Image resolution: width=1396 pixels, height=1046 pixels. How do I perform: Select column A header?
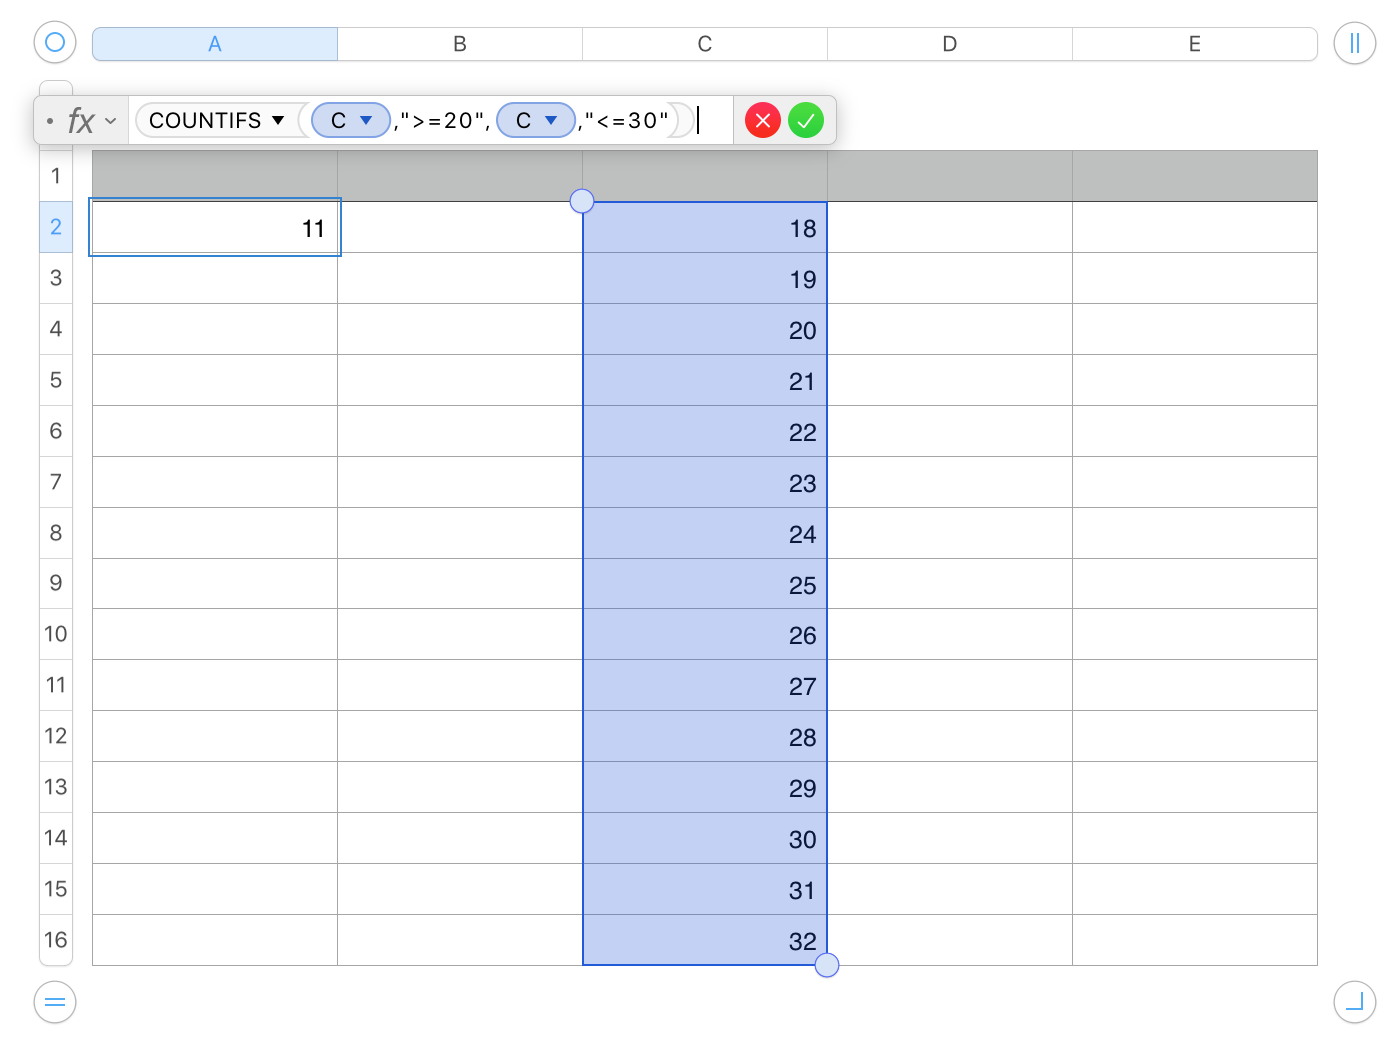215,44
